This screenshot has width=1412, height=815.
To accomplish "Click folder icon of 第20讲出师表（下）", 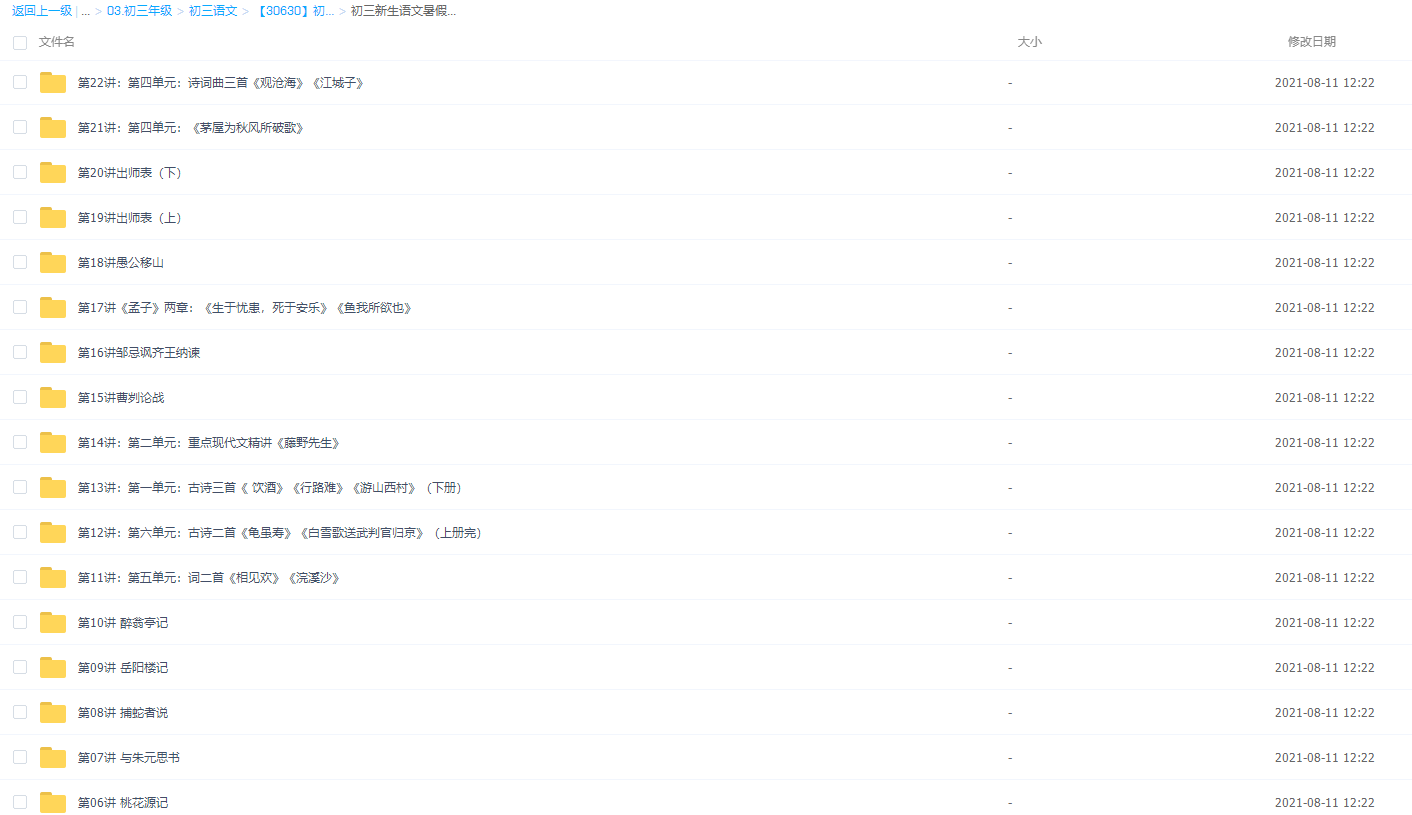I will (53, 173).
